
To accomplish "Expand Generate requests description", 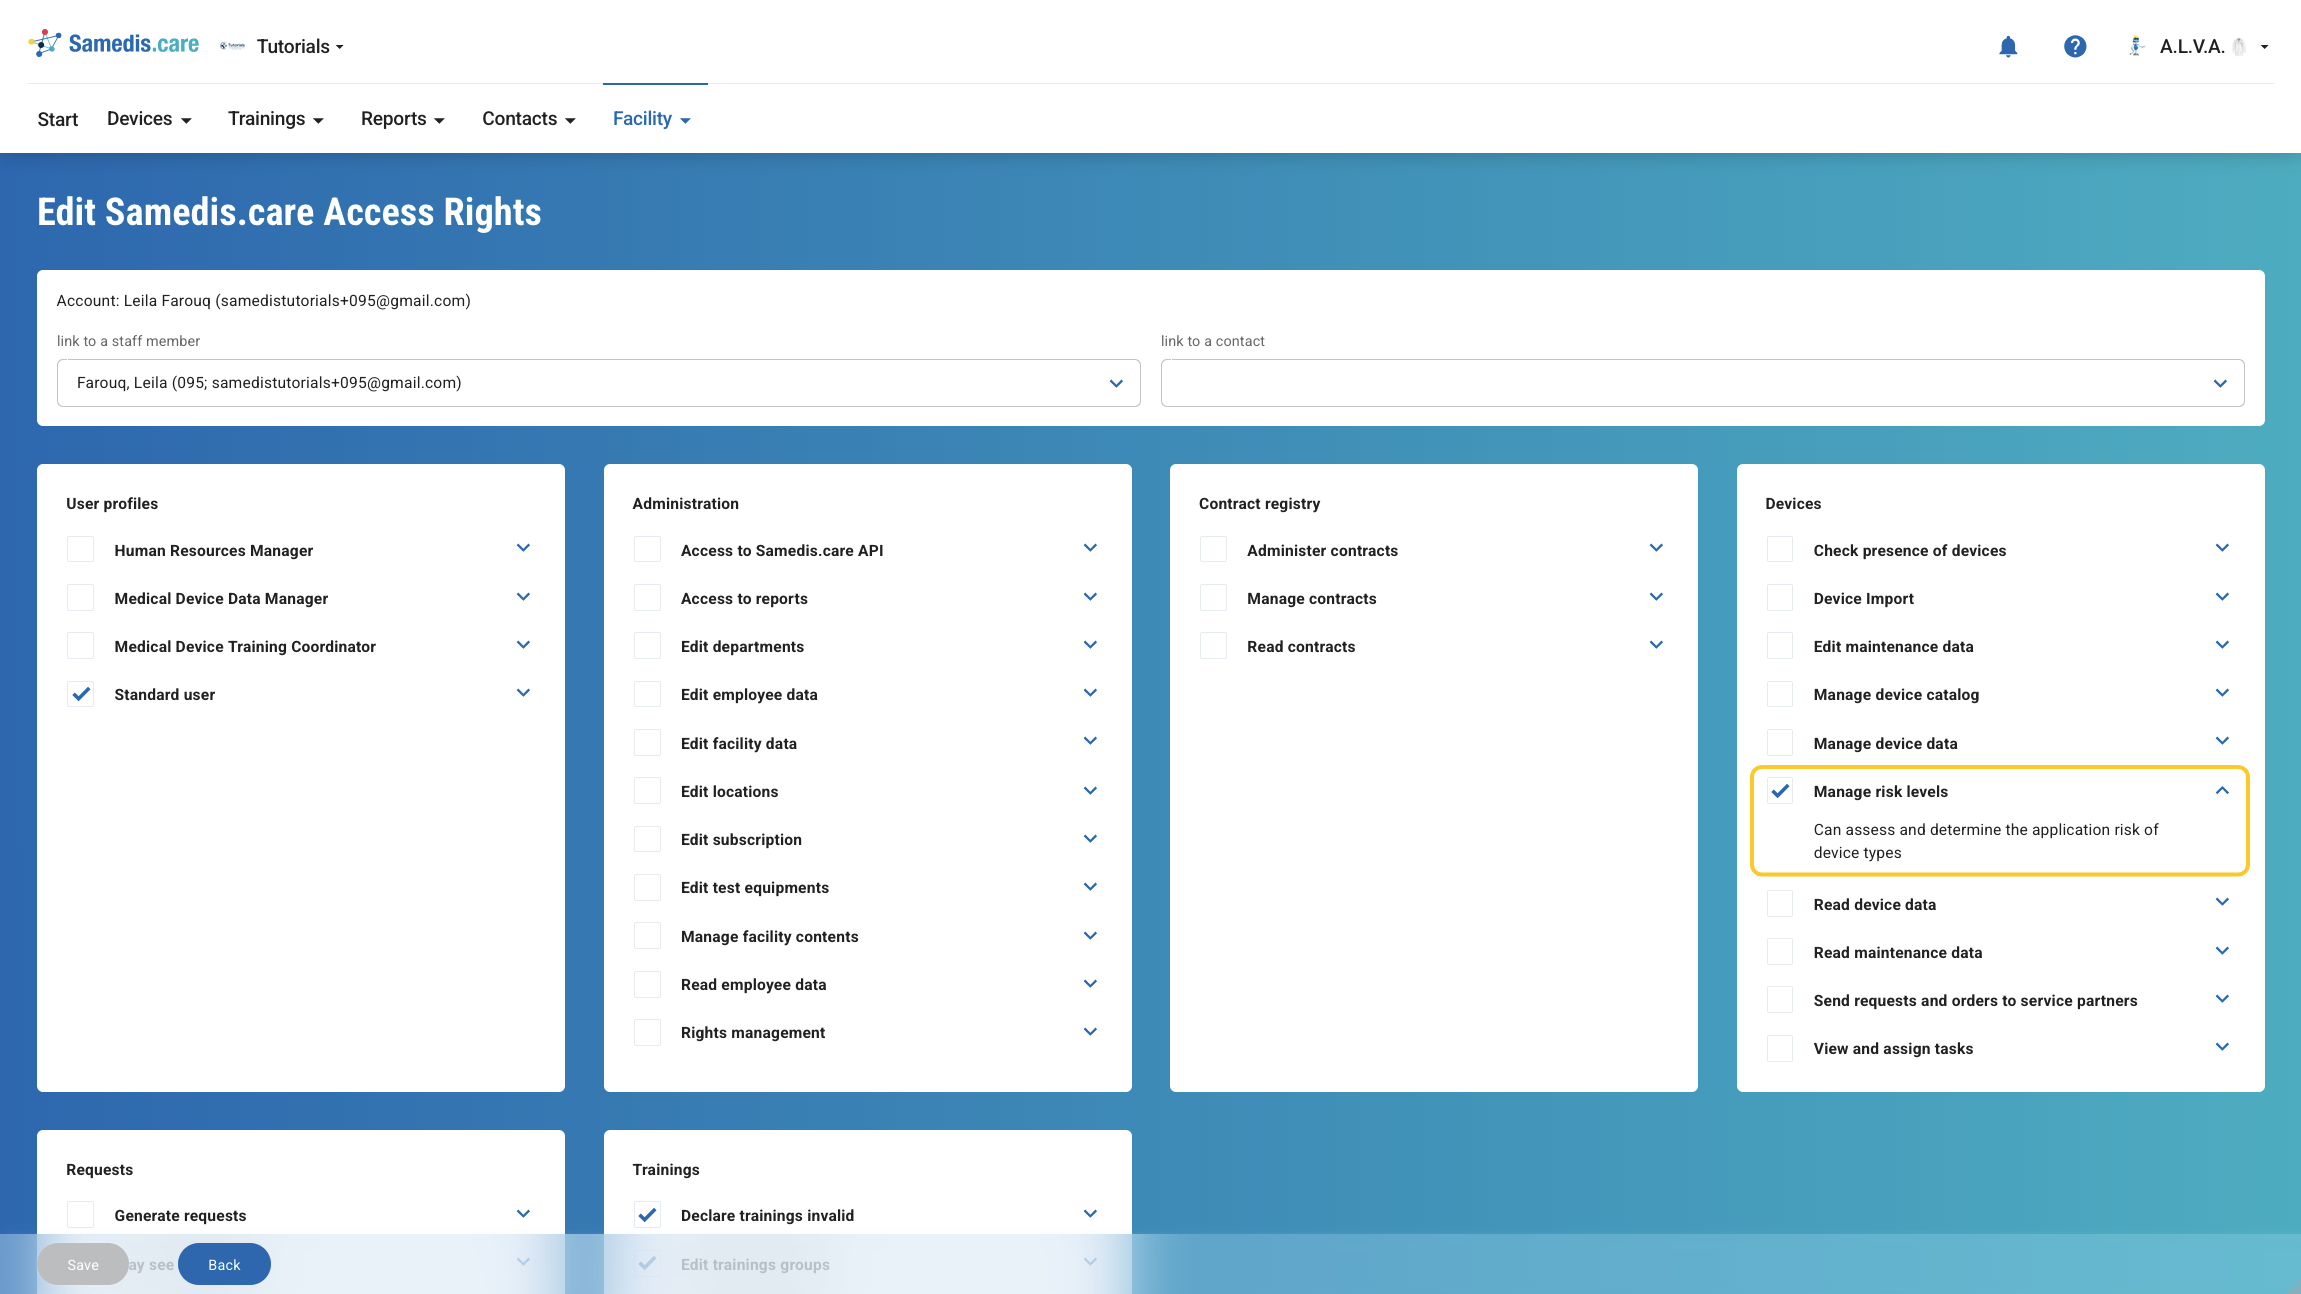I will tap(523, 1214).
